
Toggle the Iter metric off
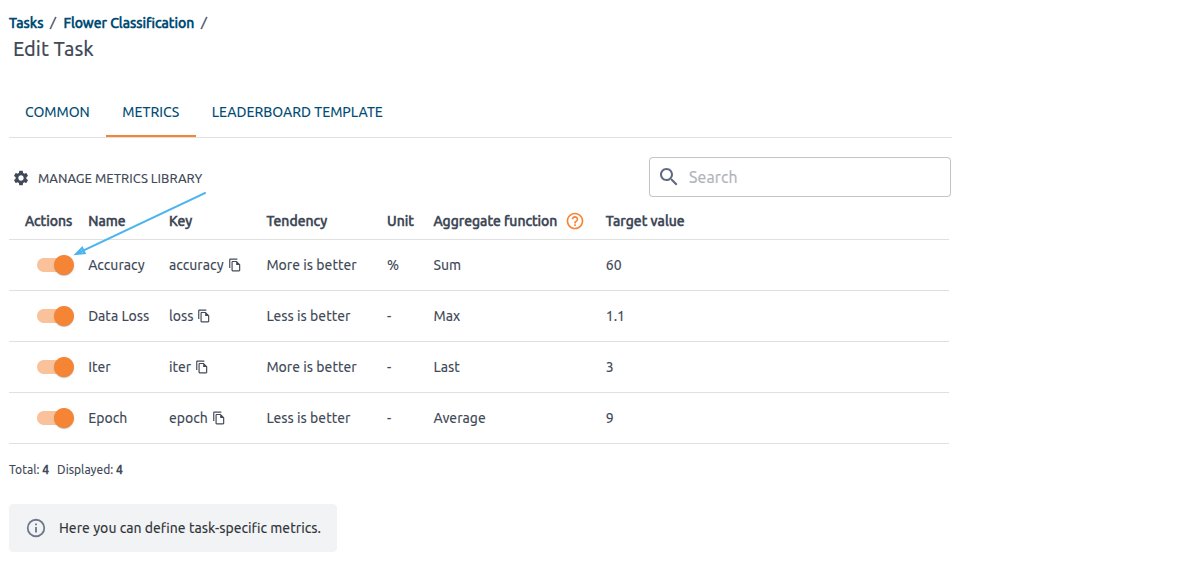pos(55,367)
